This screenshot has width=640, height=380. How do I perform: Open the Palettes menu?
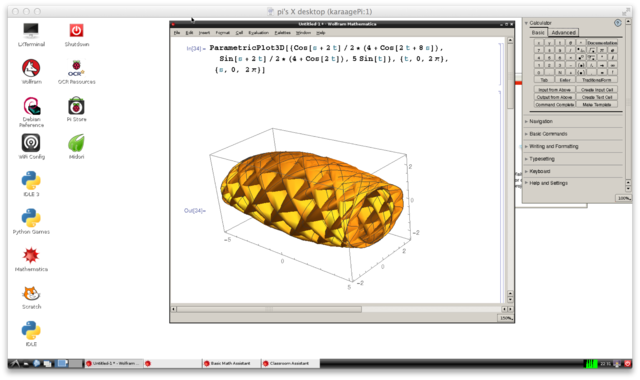(282, 33)
